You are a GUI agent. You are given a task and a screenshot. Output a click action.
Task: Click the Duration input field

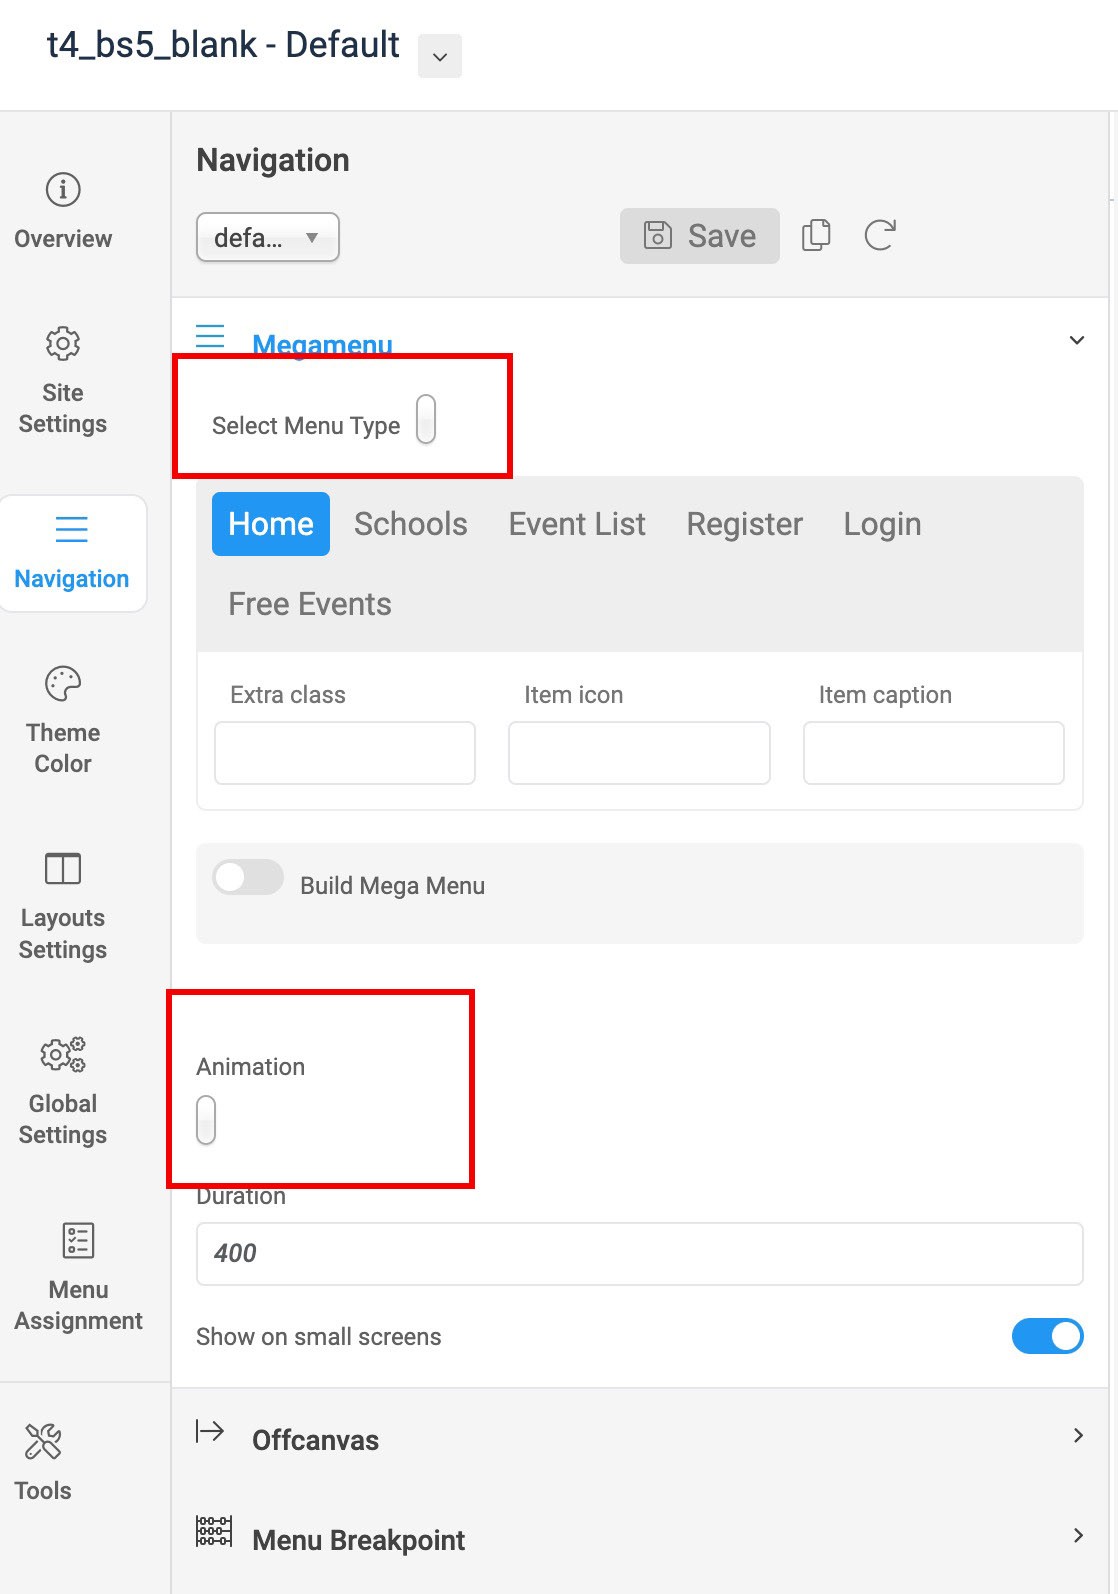coord(640,1253)
